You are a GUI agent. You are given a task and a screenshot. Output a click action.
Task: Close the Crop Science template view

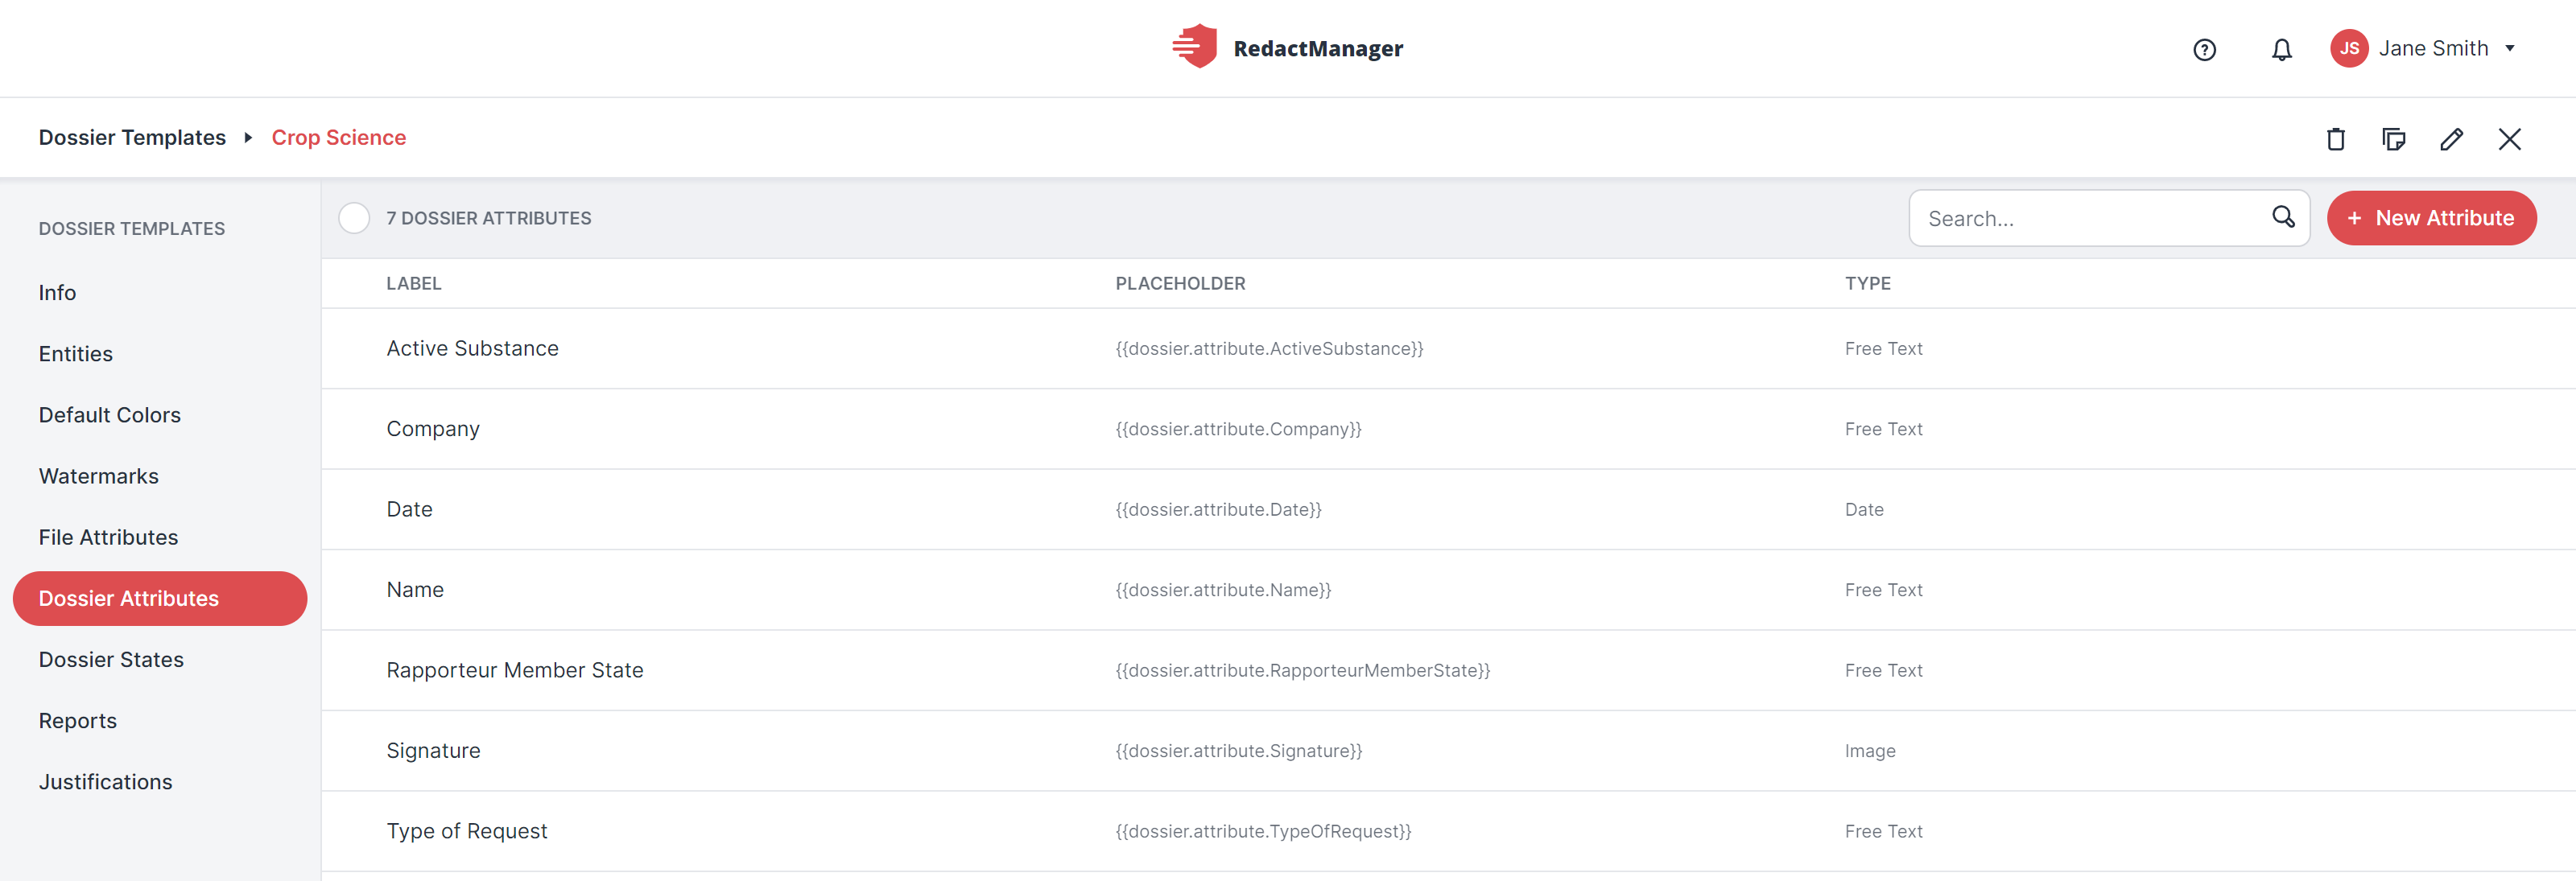coord(2509,139)
